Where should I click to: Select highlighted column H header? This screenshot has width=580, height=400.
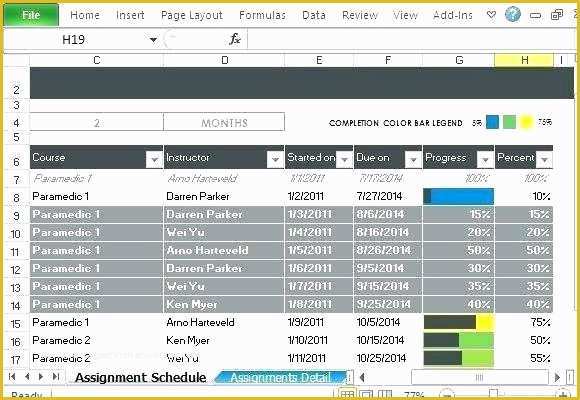(x=524, y=60)
